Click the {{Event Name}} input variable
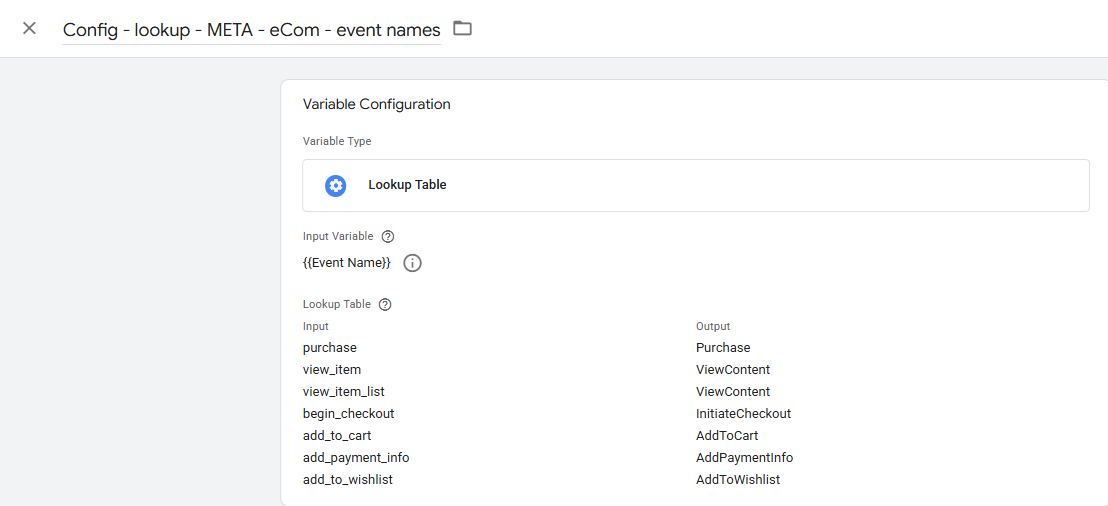 coord(346,263)
